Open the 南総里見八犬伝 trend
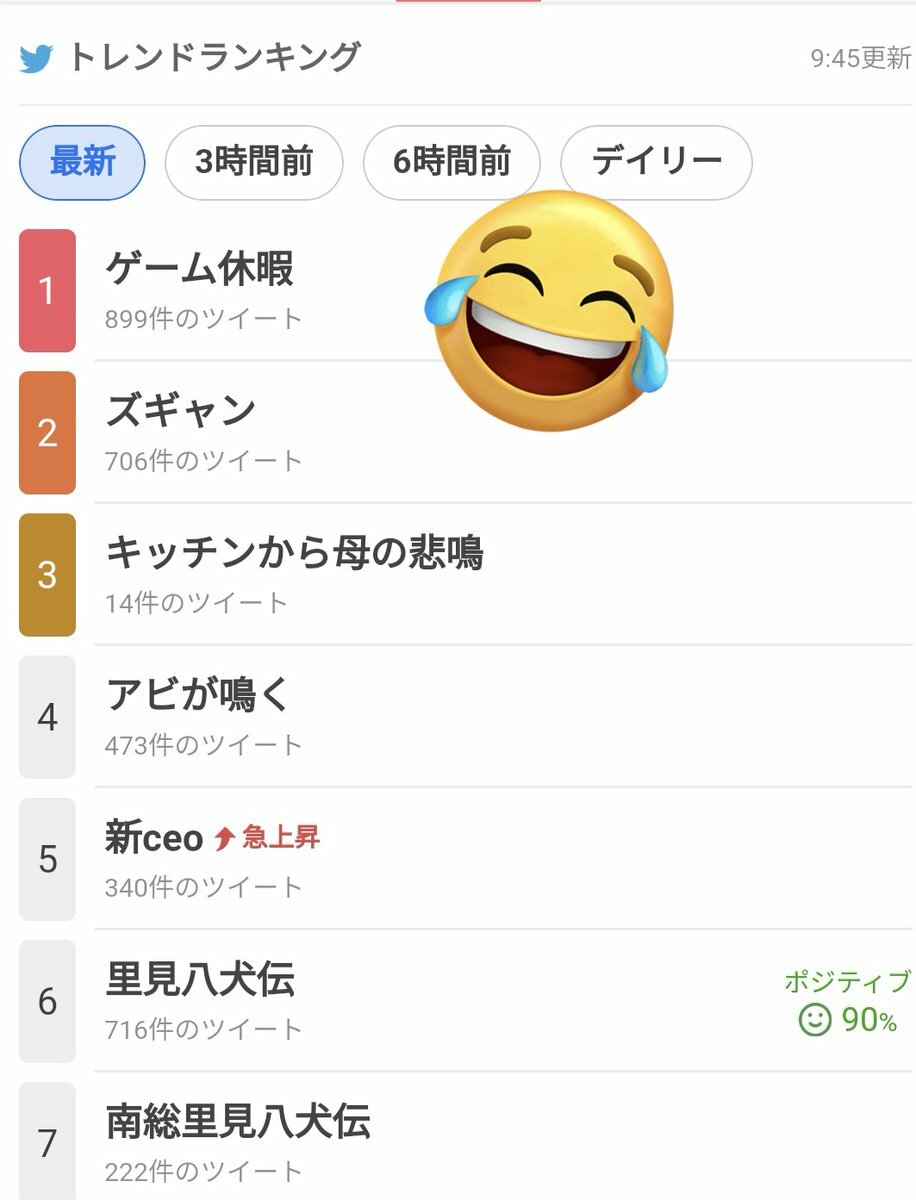This screenshot has width=916, height=1200. pyautogui.click(x=238, y=1122)
